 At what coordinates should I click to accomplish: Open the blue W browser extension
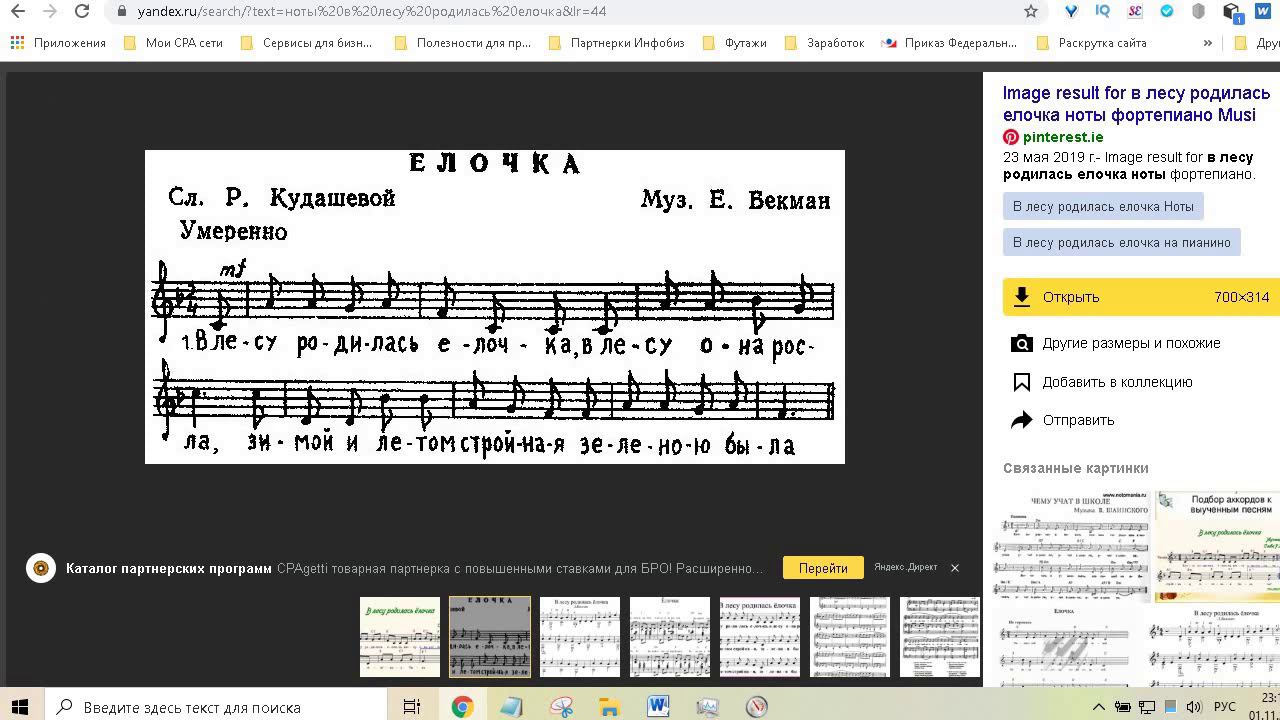click(x=1262, y=11)
